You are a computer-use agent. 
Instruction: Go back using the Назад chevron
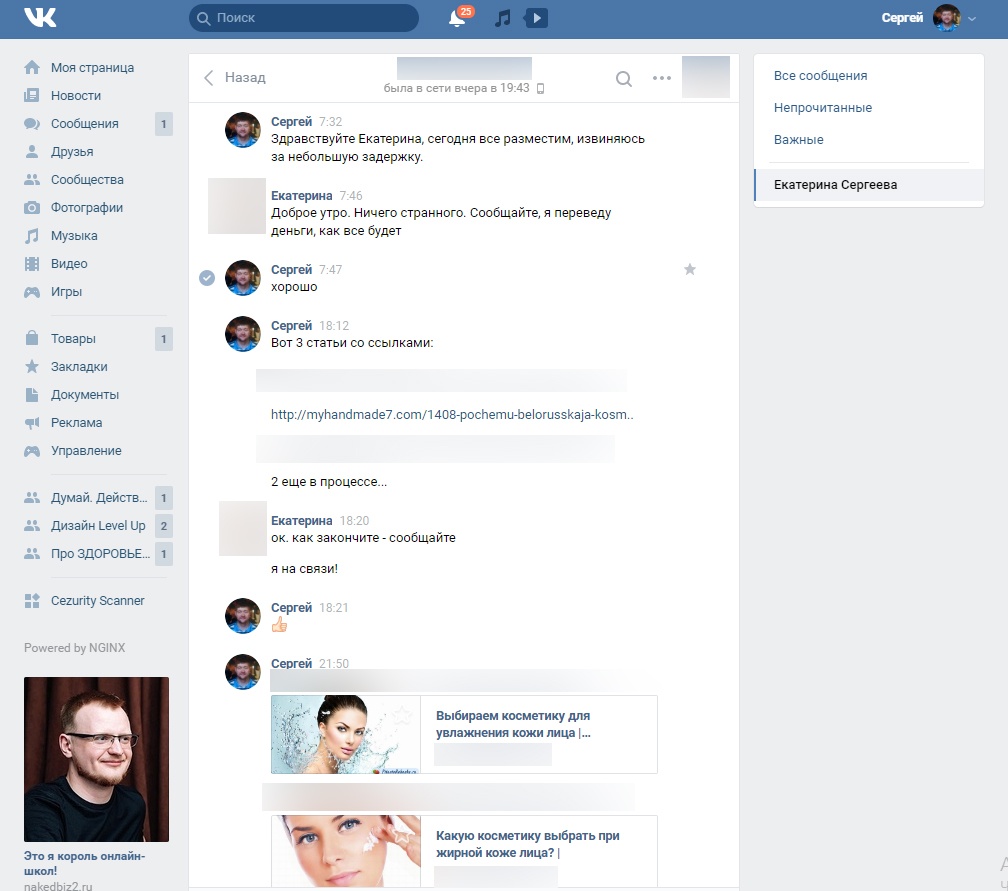208,78
